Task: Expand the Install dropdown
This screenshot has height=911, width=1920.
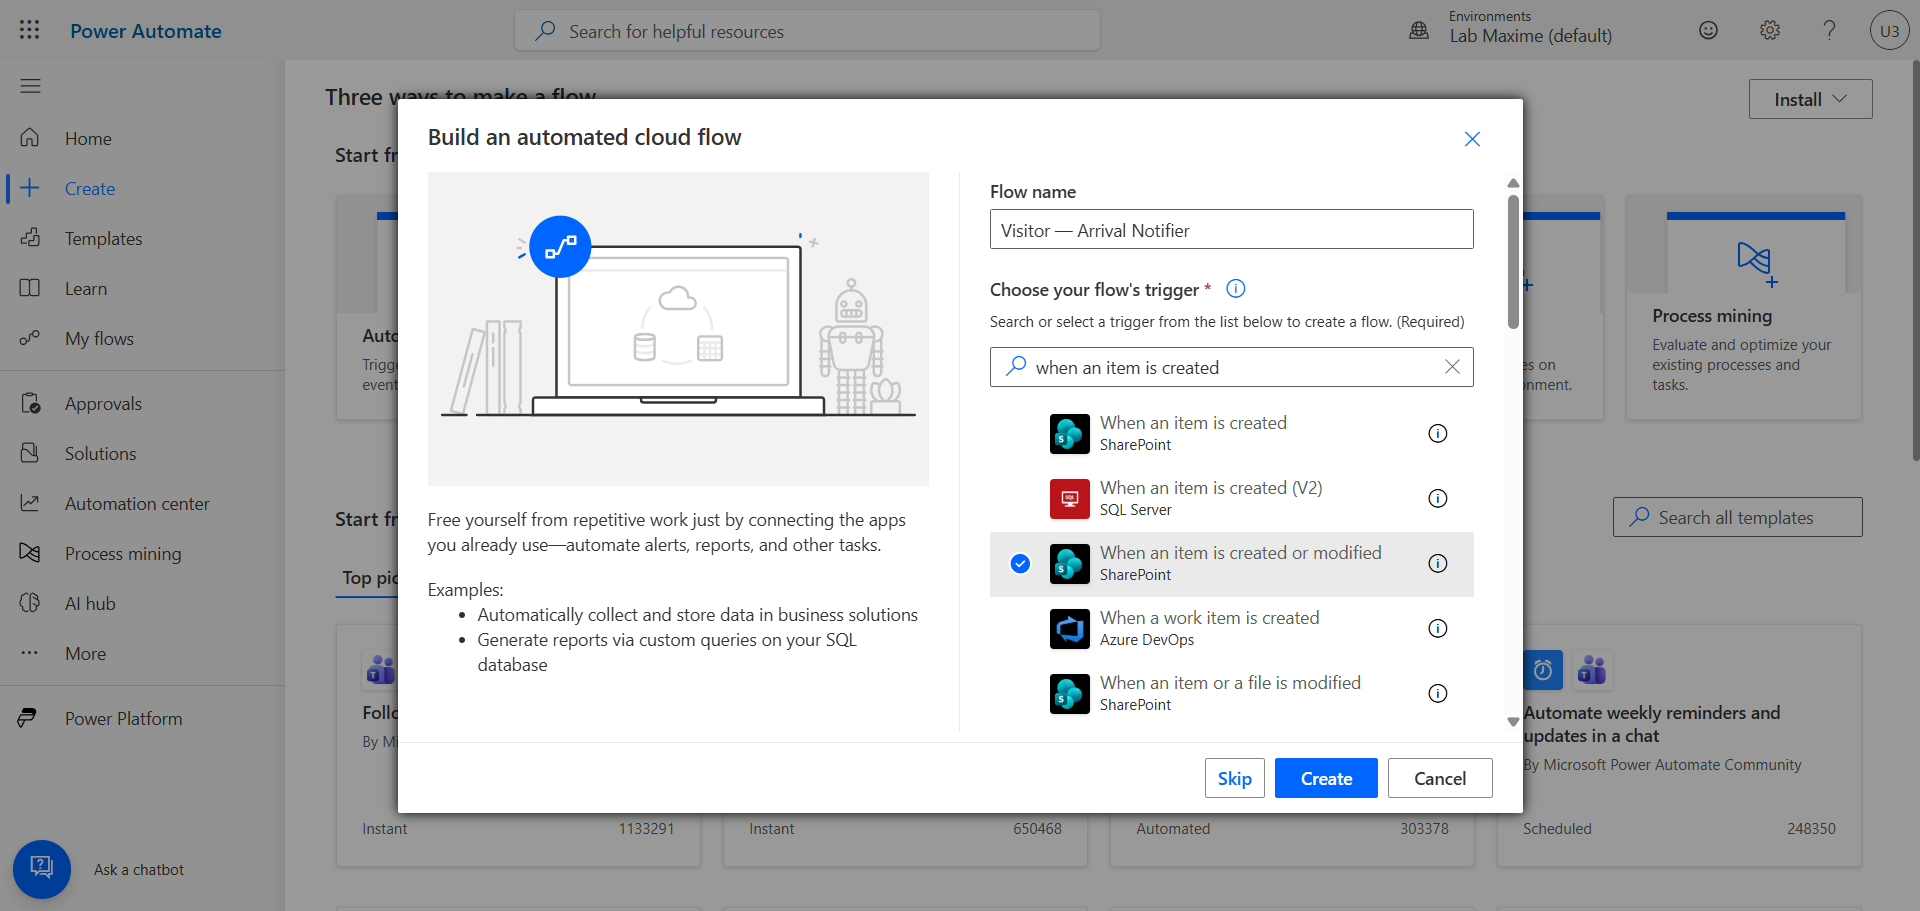Action: coord(1810,99)
